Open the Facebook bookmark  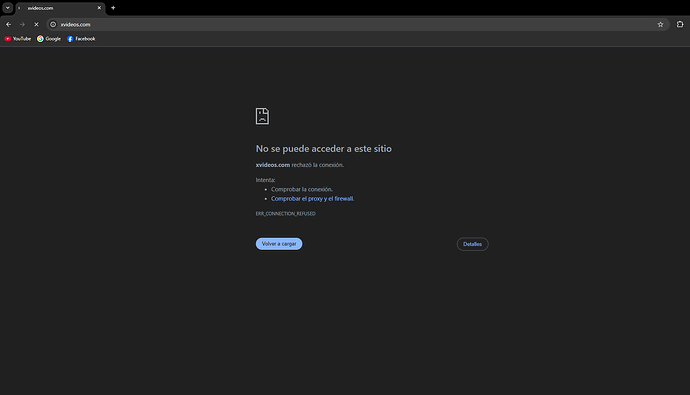(81, 39)
